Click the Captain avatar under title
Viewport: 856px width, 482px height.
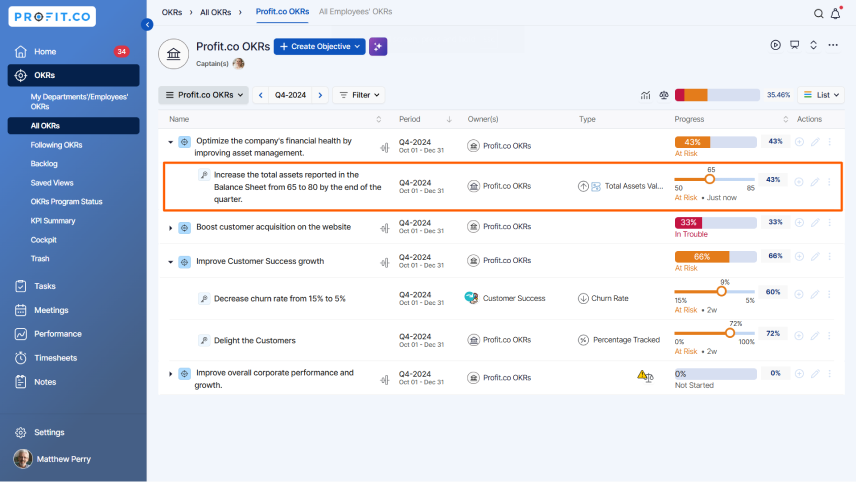coord(239,63)
